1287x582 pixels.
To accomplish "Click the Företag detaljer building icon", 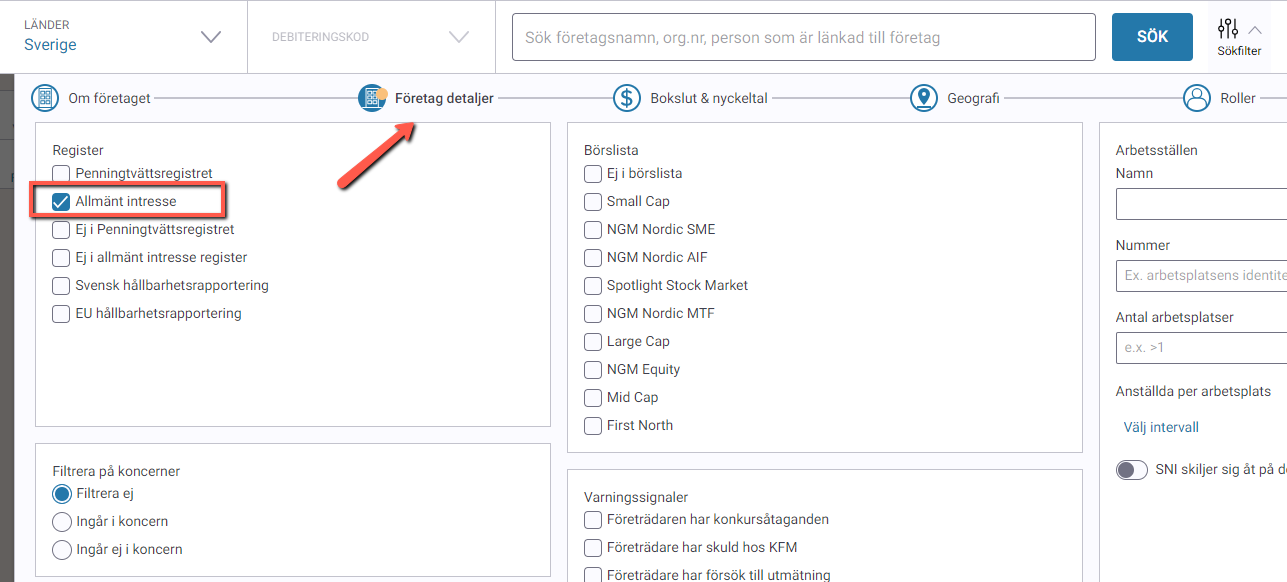I will pyautogui.click(x=372, y=98).
